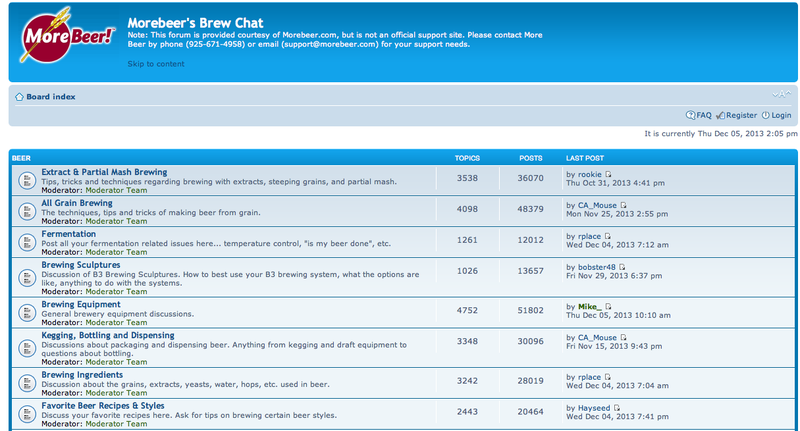
Task: Open Kegging, Bottling and Dispensing forum
Action: (x=108, y=336)
